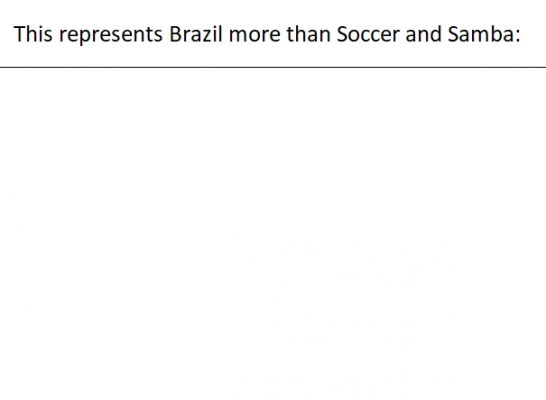Click the space between "Soccer" and "and"
This screenshot has width=546, height=400.
click(x=403, y=35)
